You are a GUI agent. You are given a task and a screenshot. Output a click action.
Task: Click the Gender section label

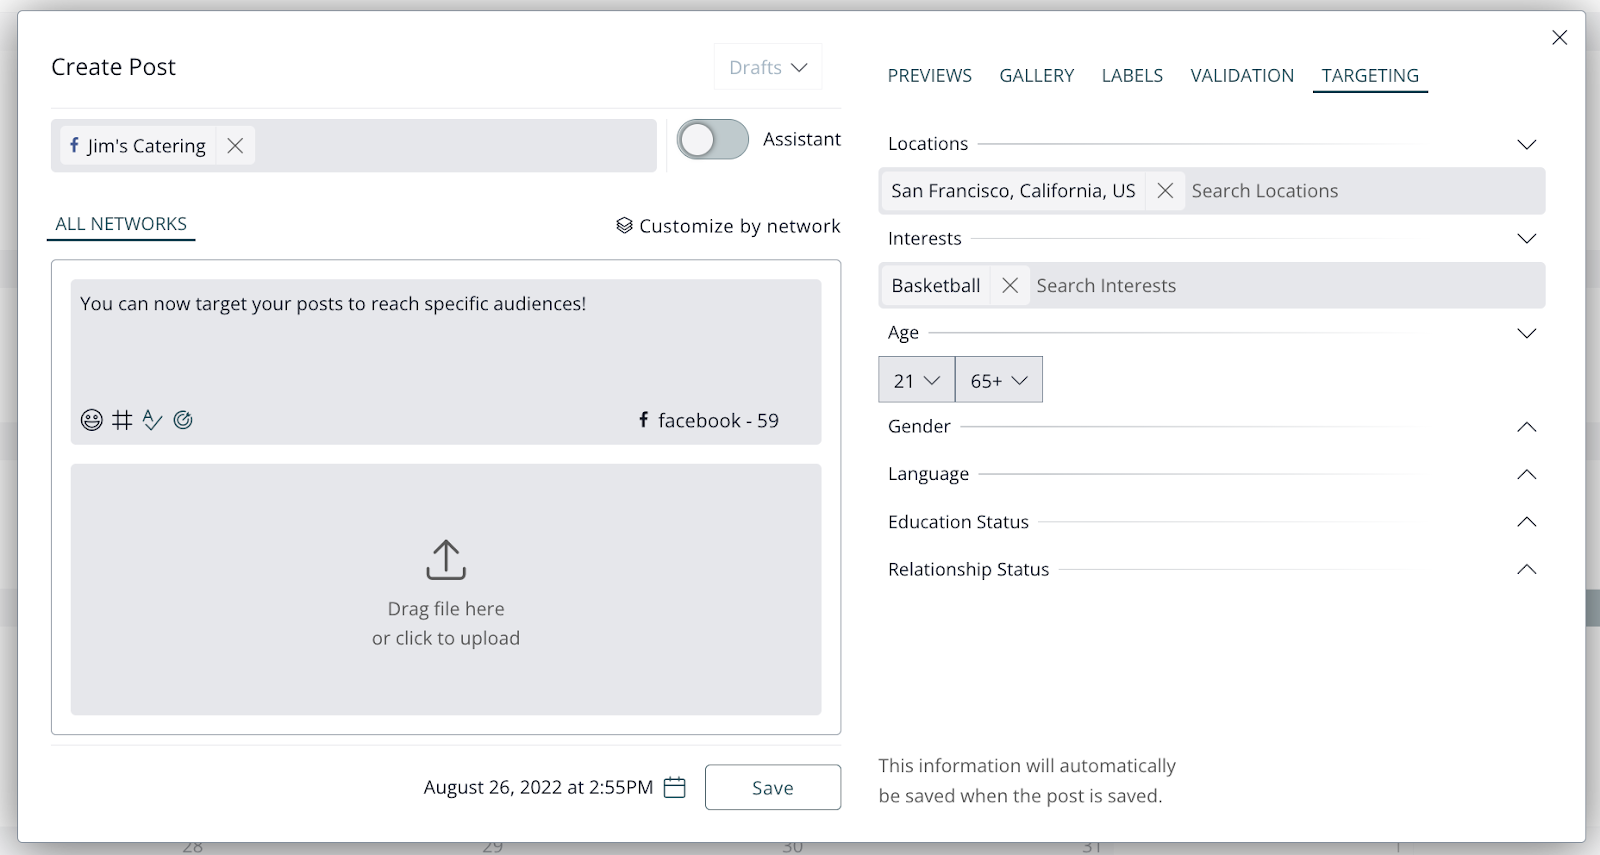919,427
